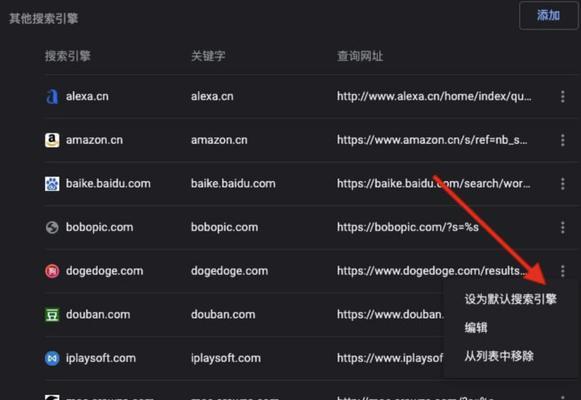Click the amazon.cn keyword cell
Screen dimensions: 581x400
point(219,140)
